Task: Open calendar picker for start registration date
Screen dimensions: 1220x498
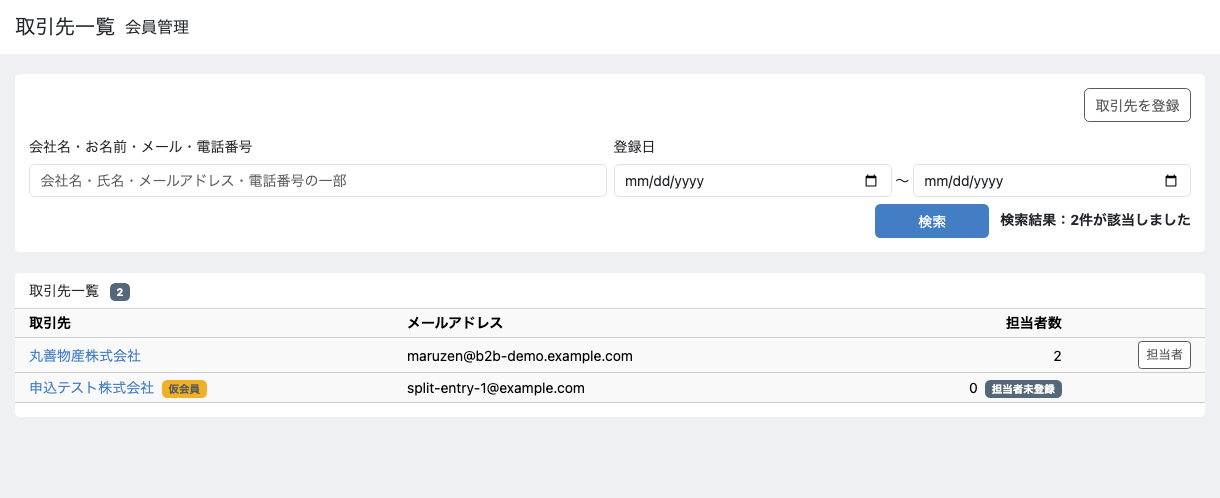Action: [870, 181]
